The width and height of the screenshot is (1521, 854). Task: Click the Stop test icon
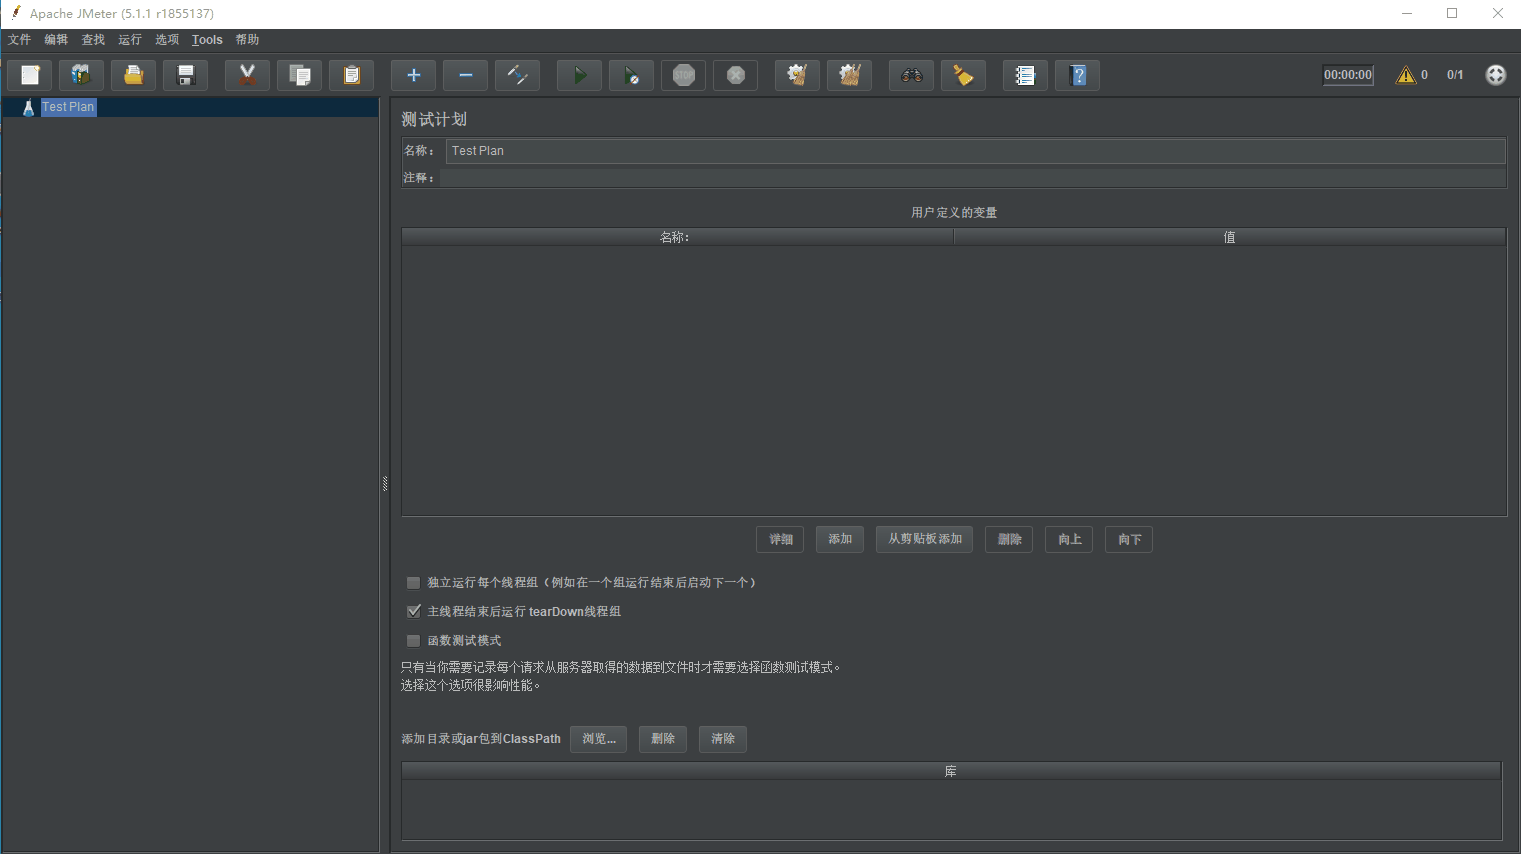pyautogui.click(x=683, y=75)
